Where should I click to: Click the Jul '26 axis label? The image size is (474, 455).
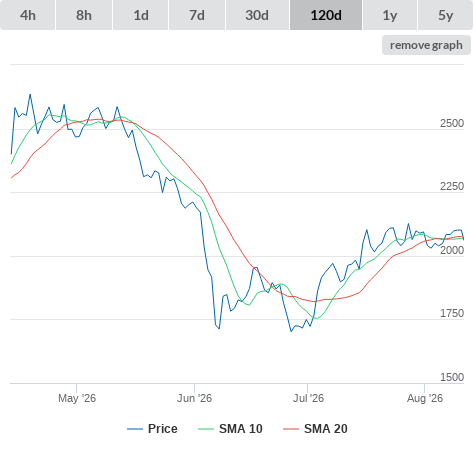point(308,398)
